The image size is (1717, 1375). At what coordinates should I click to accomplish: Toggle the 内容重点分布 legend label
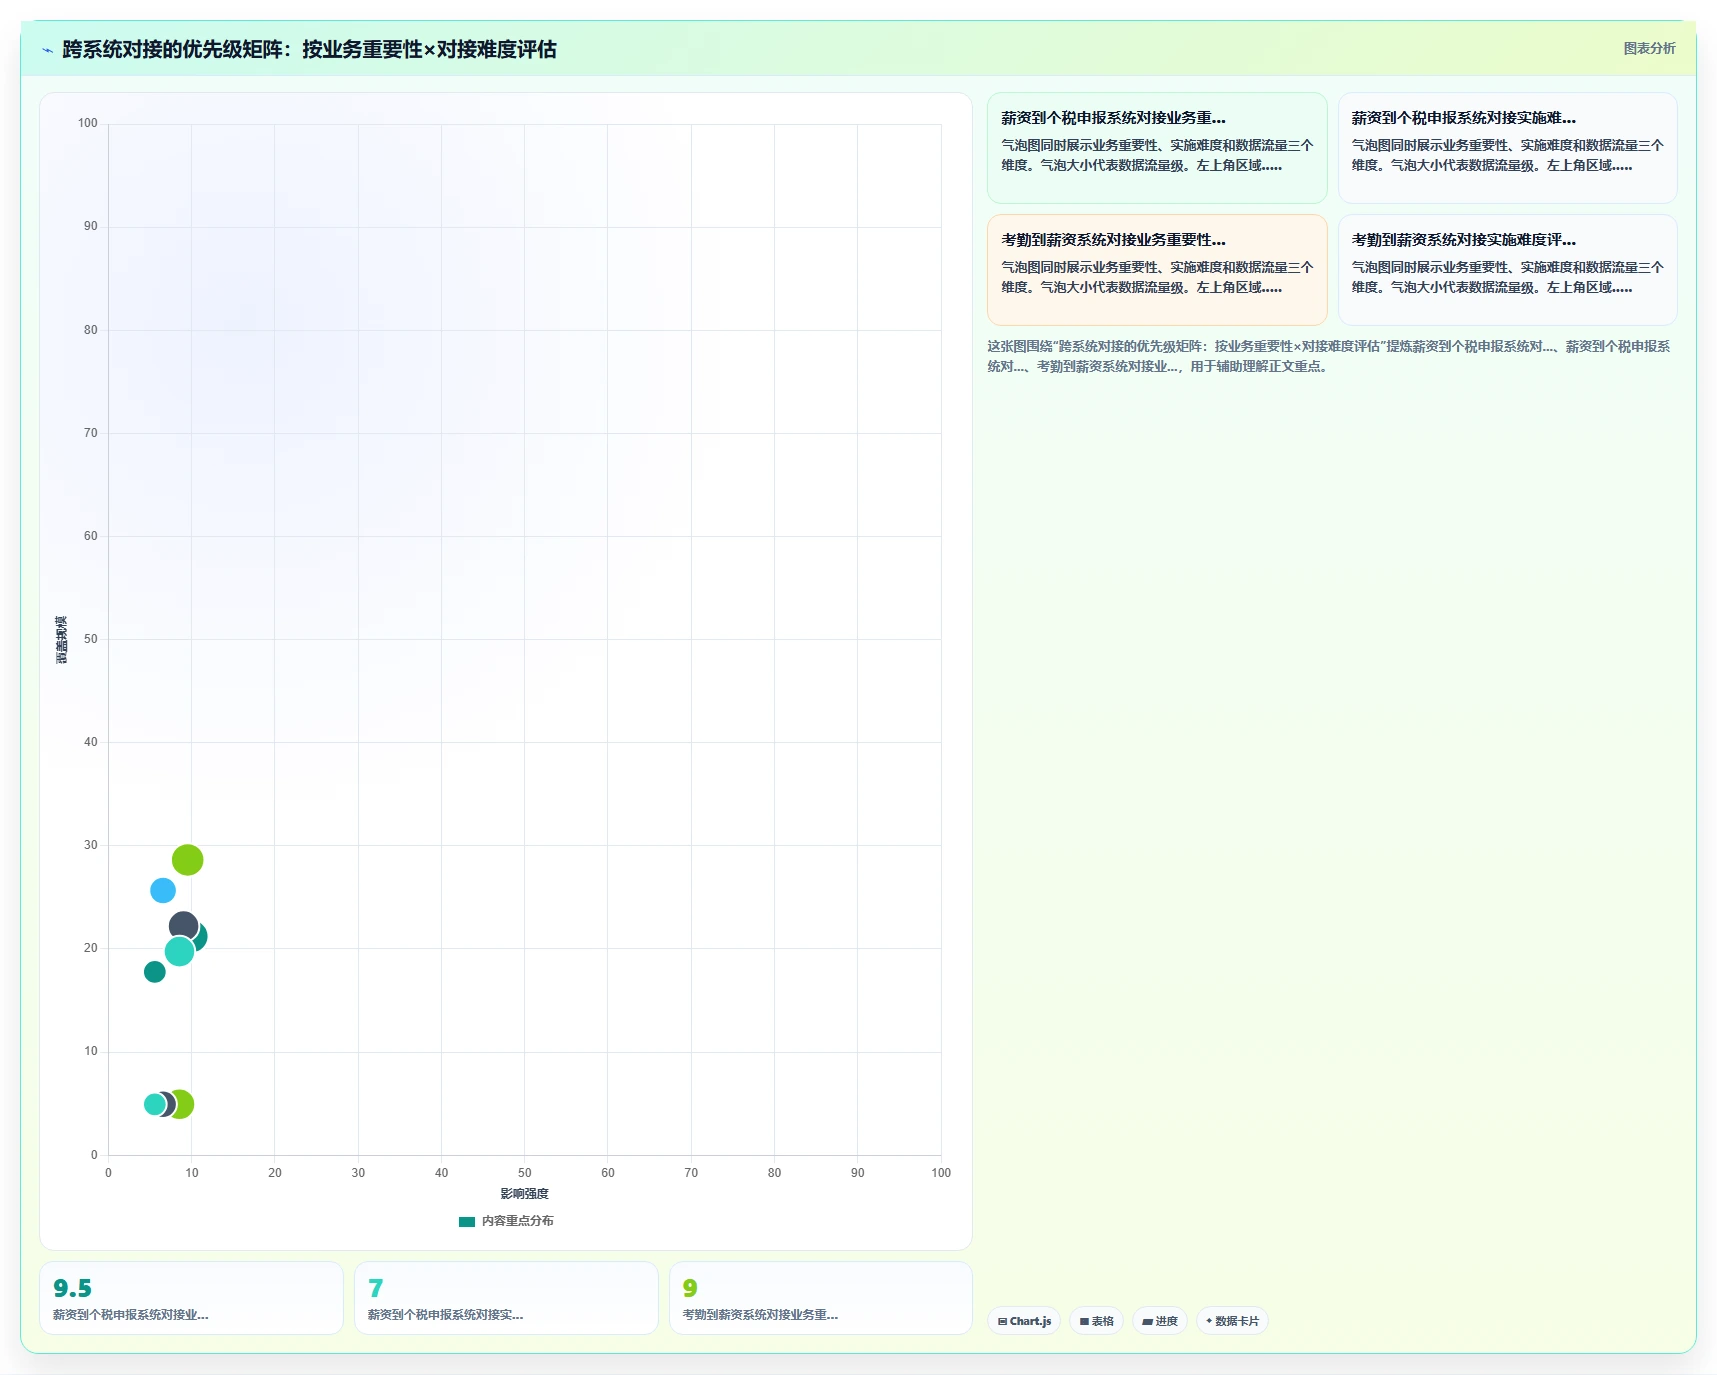click(x=517, y=1221)
